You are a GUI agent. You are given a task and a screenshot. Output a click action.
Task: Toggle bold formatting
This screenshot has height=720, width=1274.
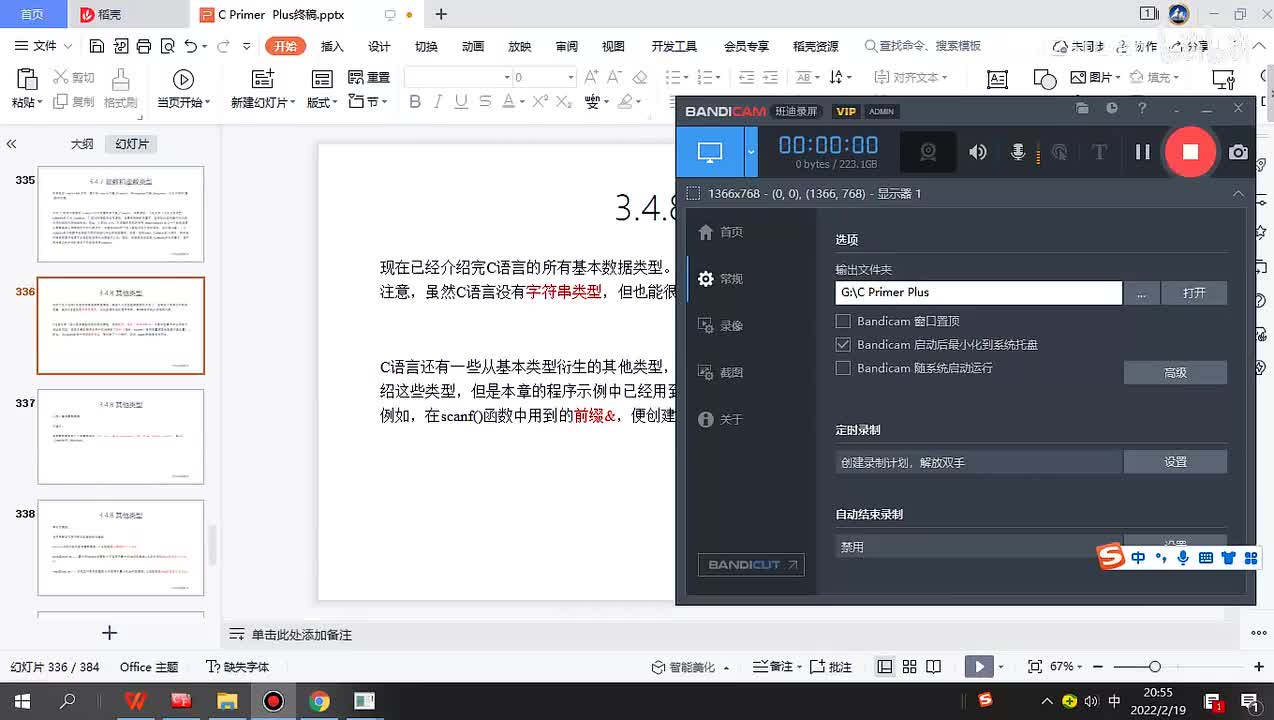coord(413,101)
